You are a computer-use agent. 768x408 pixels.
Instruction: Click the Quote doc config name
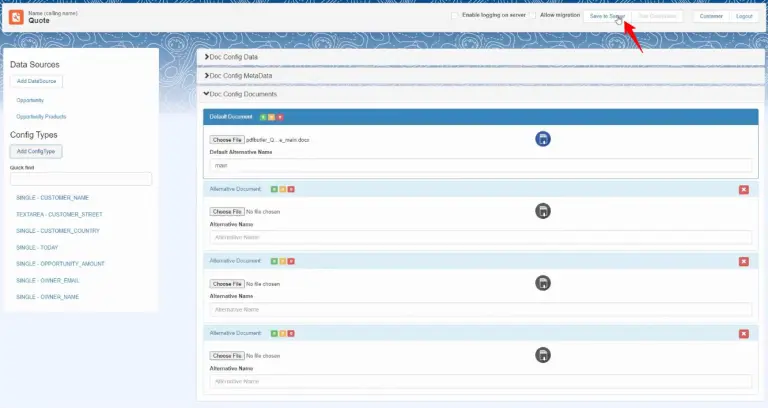point(39,21)
